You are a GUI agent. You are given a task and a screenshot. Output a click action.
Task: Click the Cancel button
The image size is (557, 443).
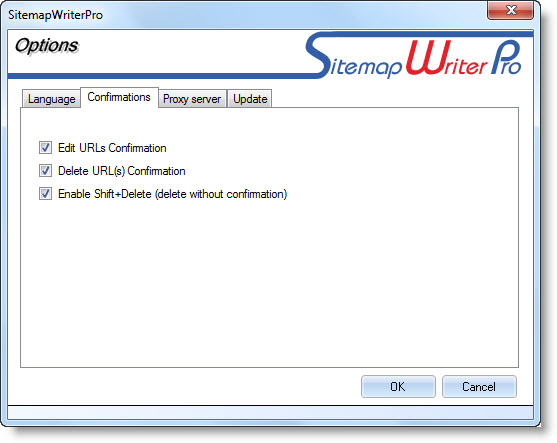[x=479, y=387]
